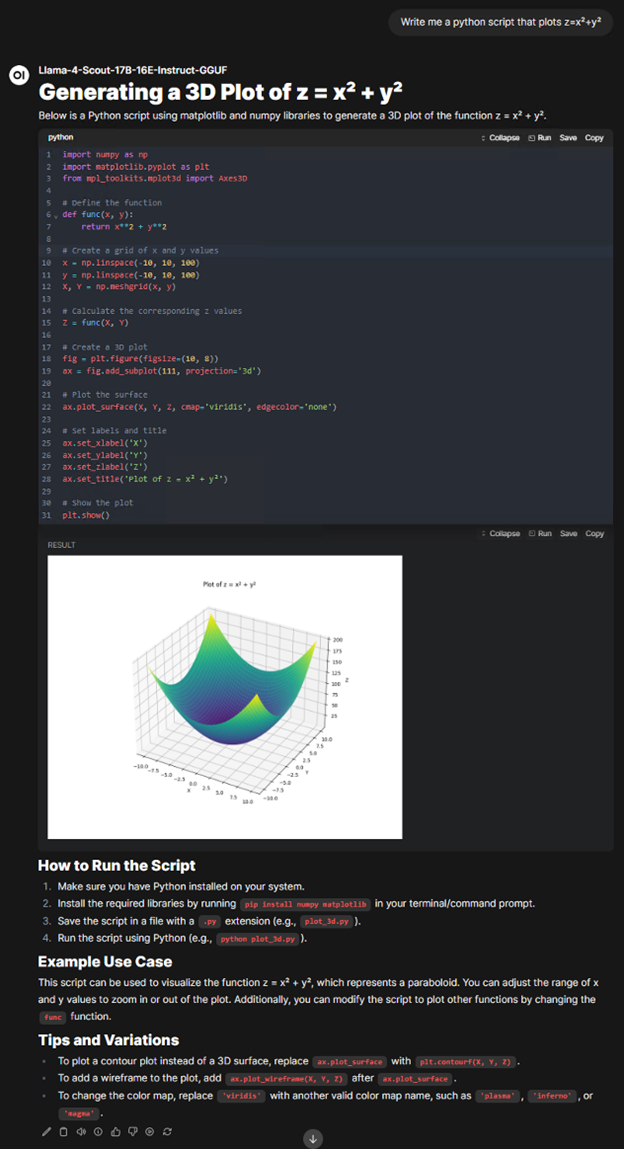Copy the code using the top Copy button
Viewport: 624px width, 1149px height.
[x=594, y=137]
